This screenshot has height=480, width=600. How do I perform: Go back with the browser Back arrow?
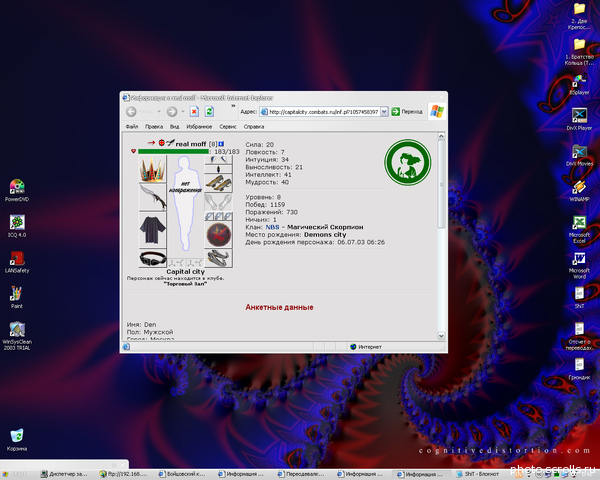(131, 111)
